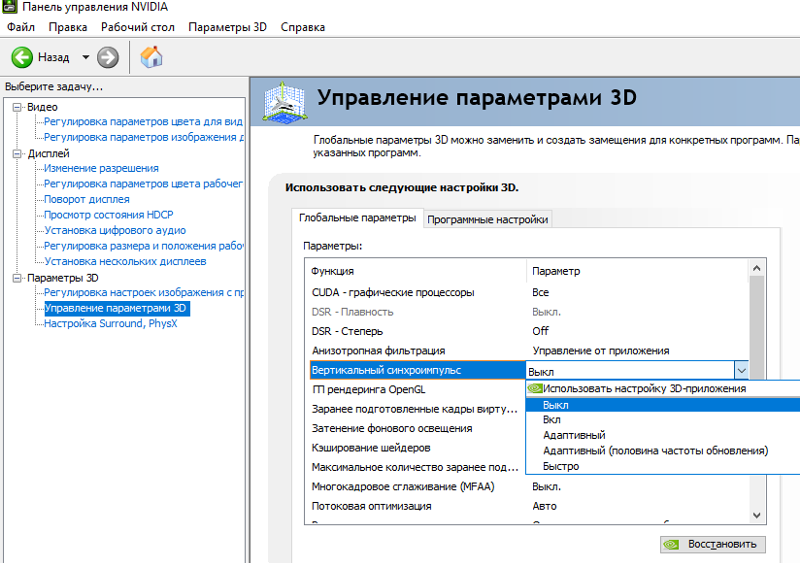The width and height of the screenshot is (800, 563).
Task: Open Установка нескольких дисплеев task
Action: (125, 261)
